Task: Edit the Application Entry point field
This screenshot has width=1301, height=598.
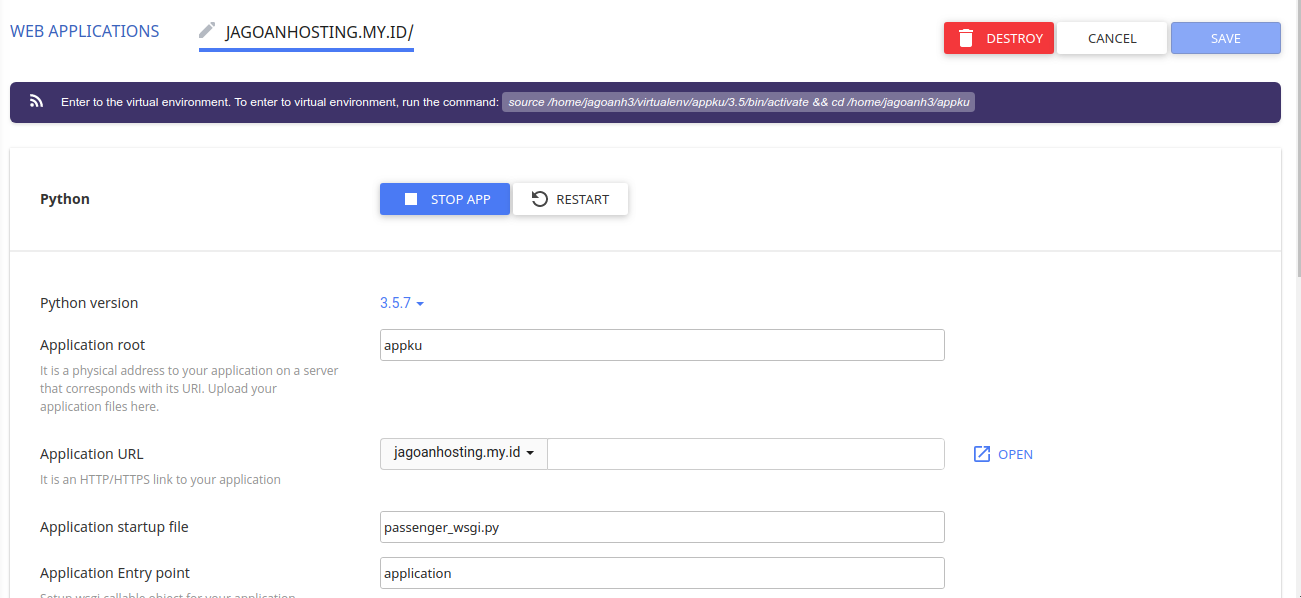Action: tap(662, 573)
